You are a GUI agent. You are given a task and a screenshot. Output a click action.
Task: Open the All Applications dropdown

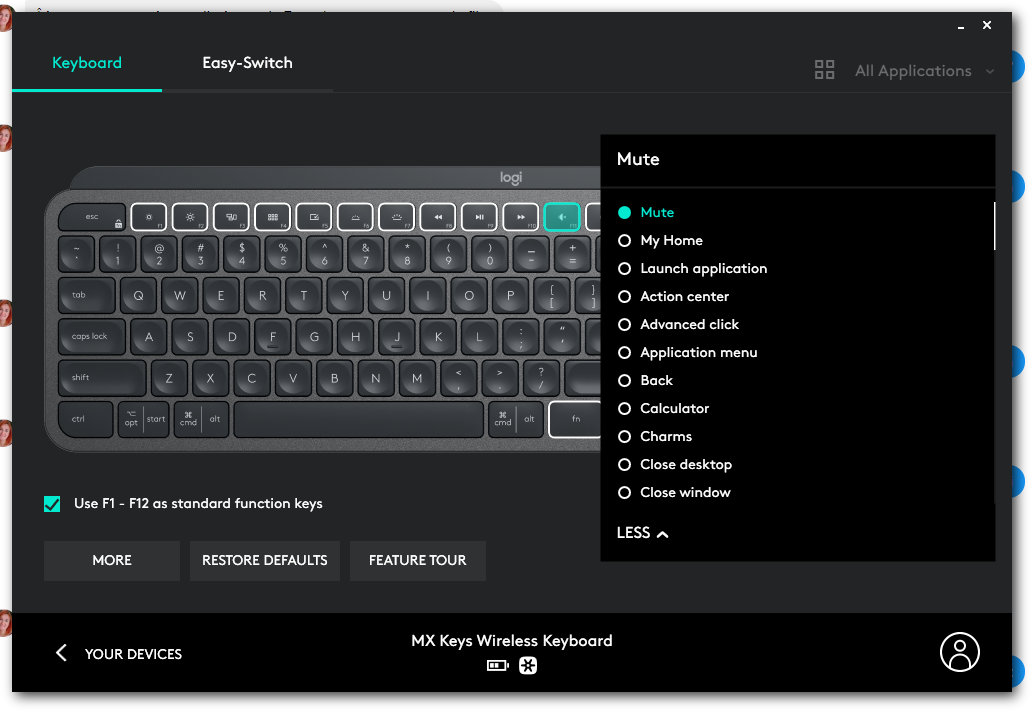coord(904,70)
